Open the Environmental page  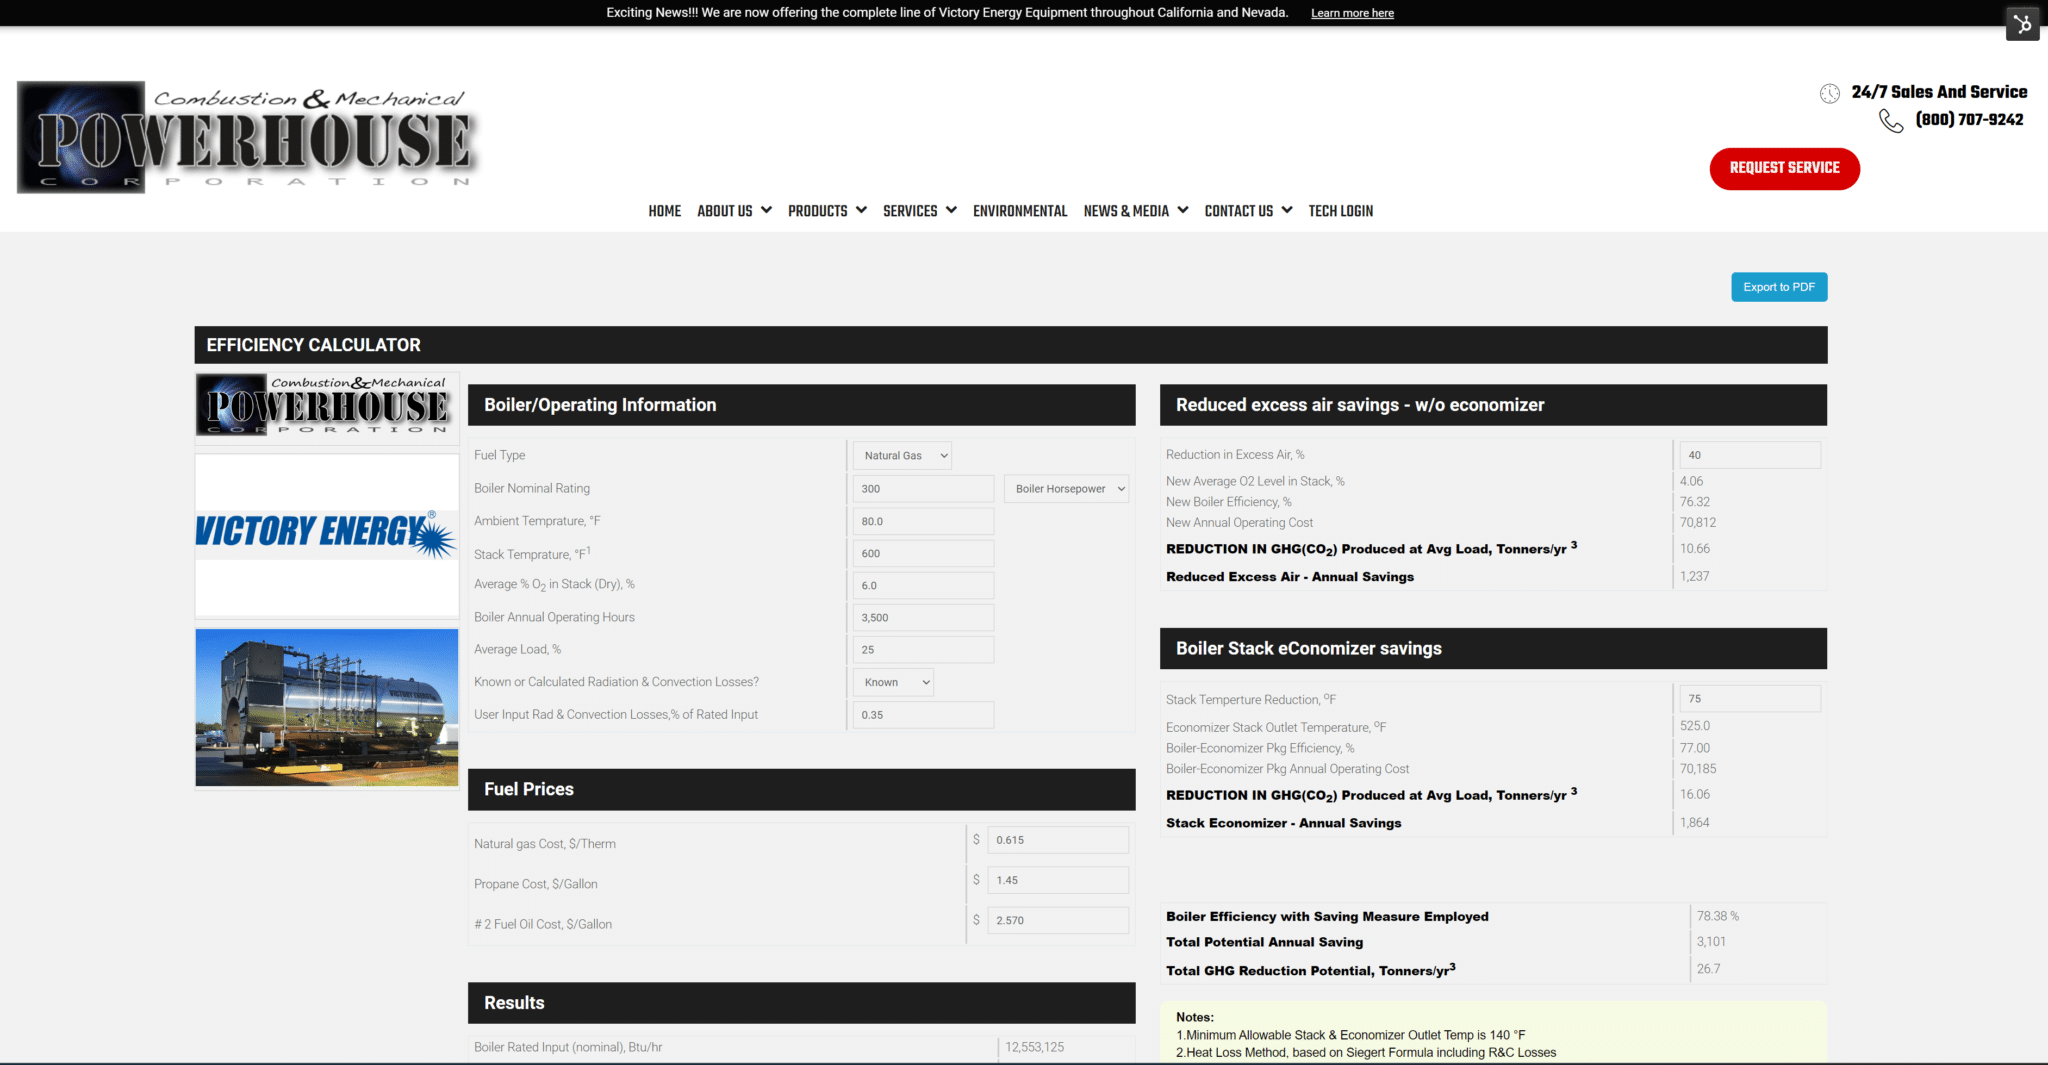pyautogui.click(x=1019, y=211)
